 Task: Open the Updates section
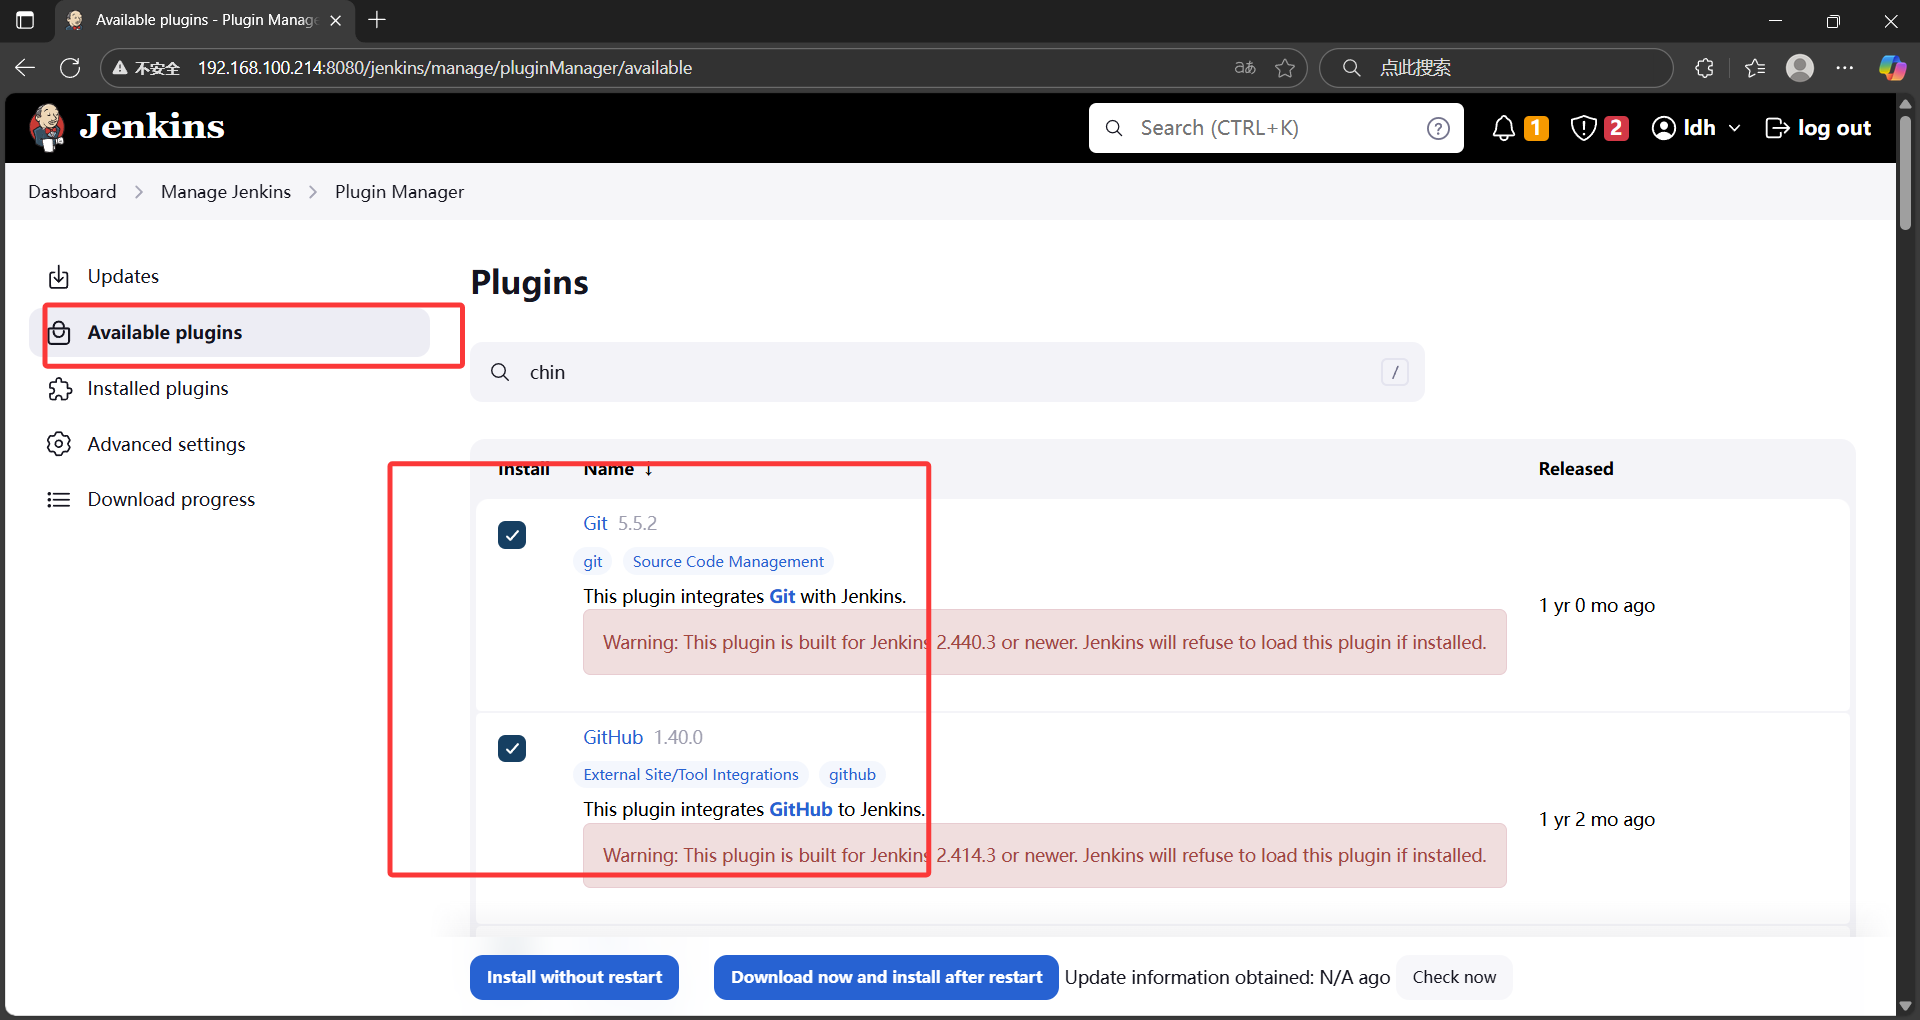(x=123, y=277)
